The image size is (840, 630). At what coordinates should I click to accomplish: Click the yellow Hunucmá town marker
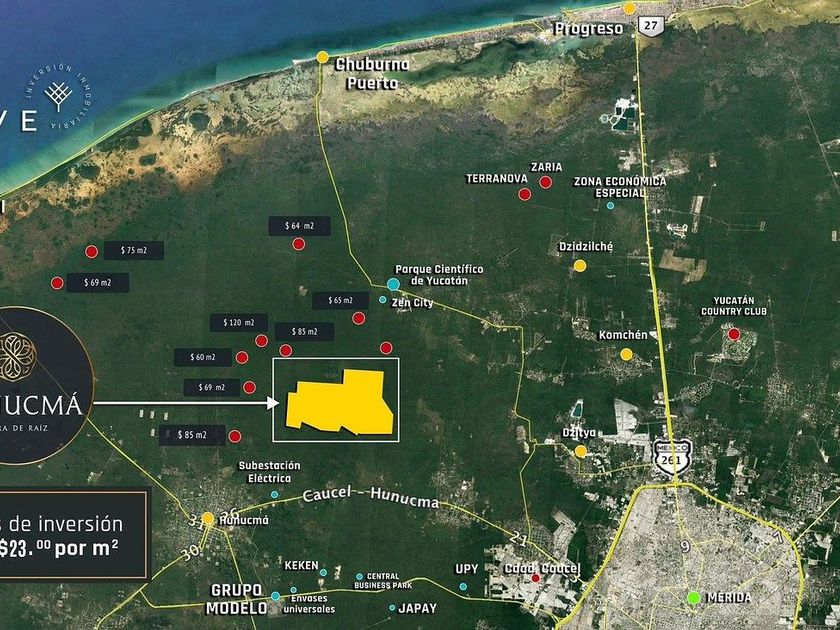pos(208,518)
